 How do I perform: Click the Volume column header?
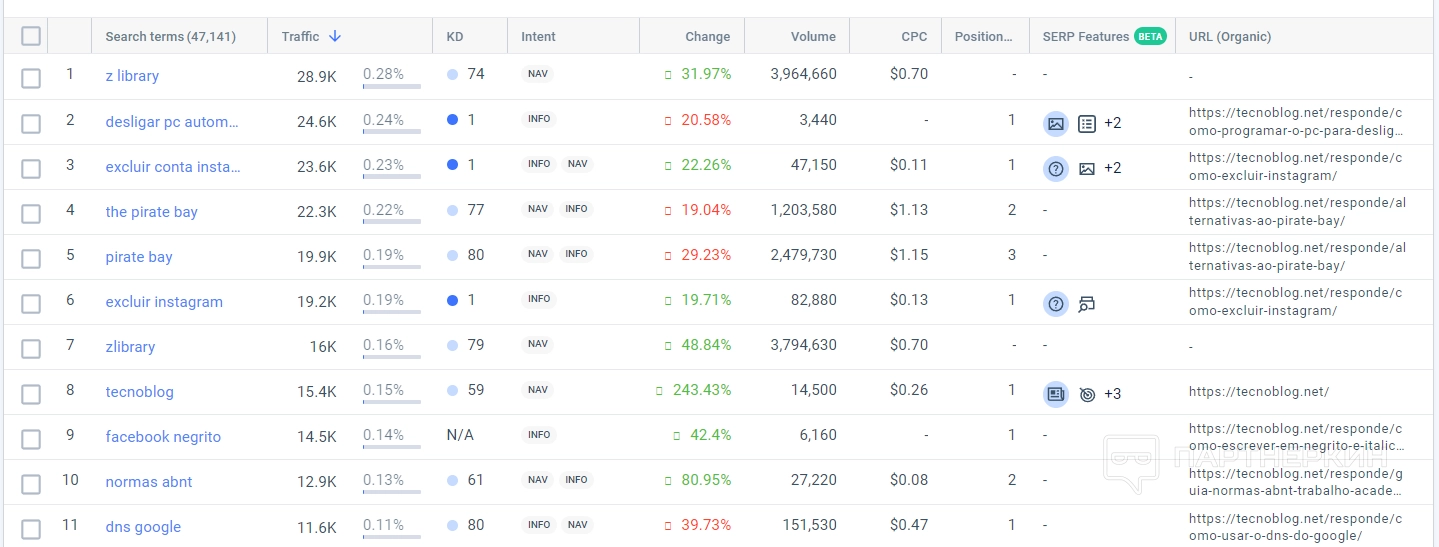(x=813, y=36)
